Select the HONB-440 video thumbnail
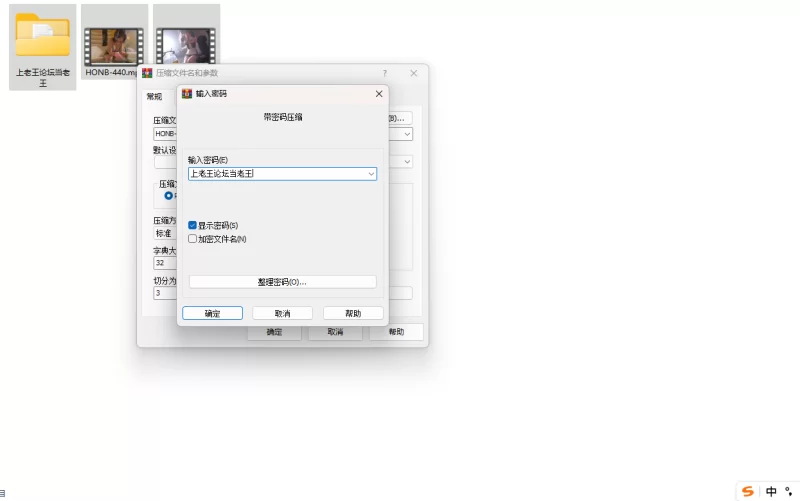This screenshot has height=501, width=800. coord(114,47)
